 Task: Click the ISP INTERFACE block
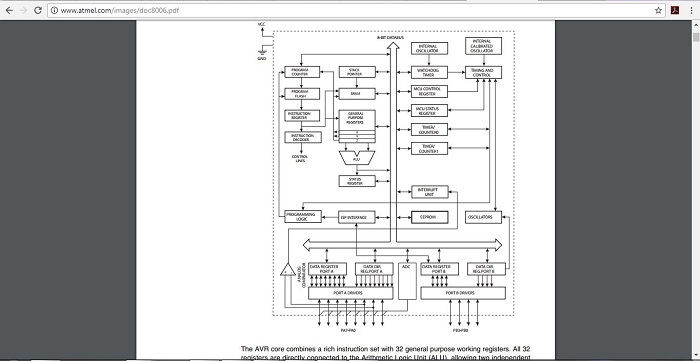[357, 217]
